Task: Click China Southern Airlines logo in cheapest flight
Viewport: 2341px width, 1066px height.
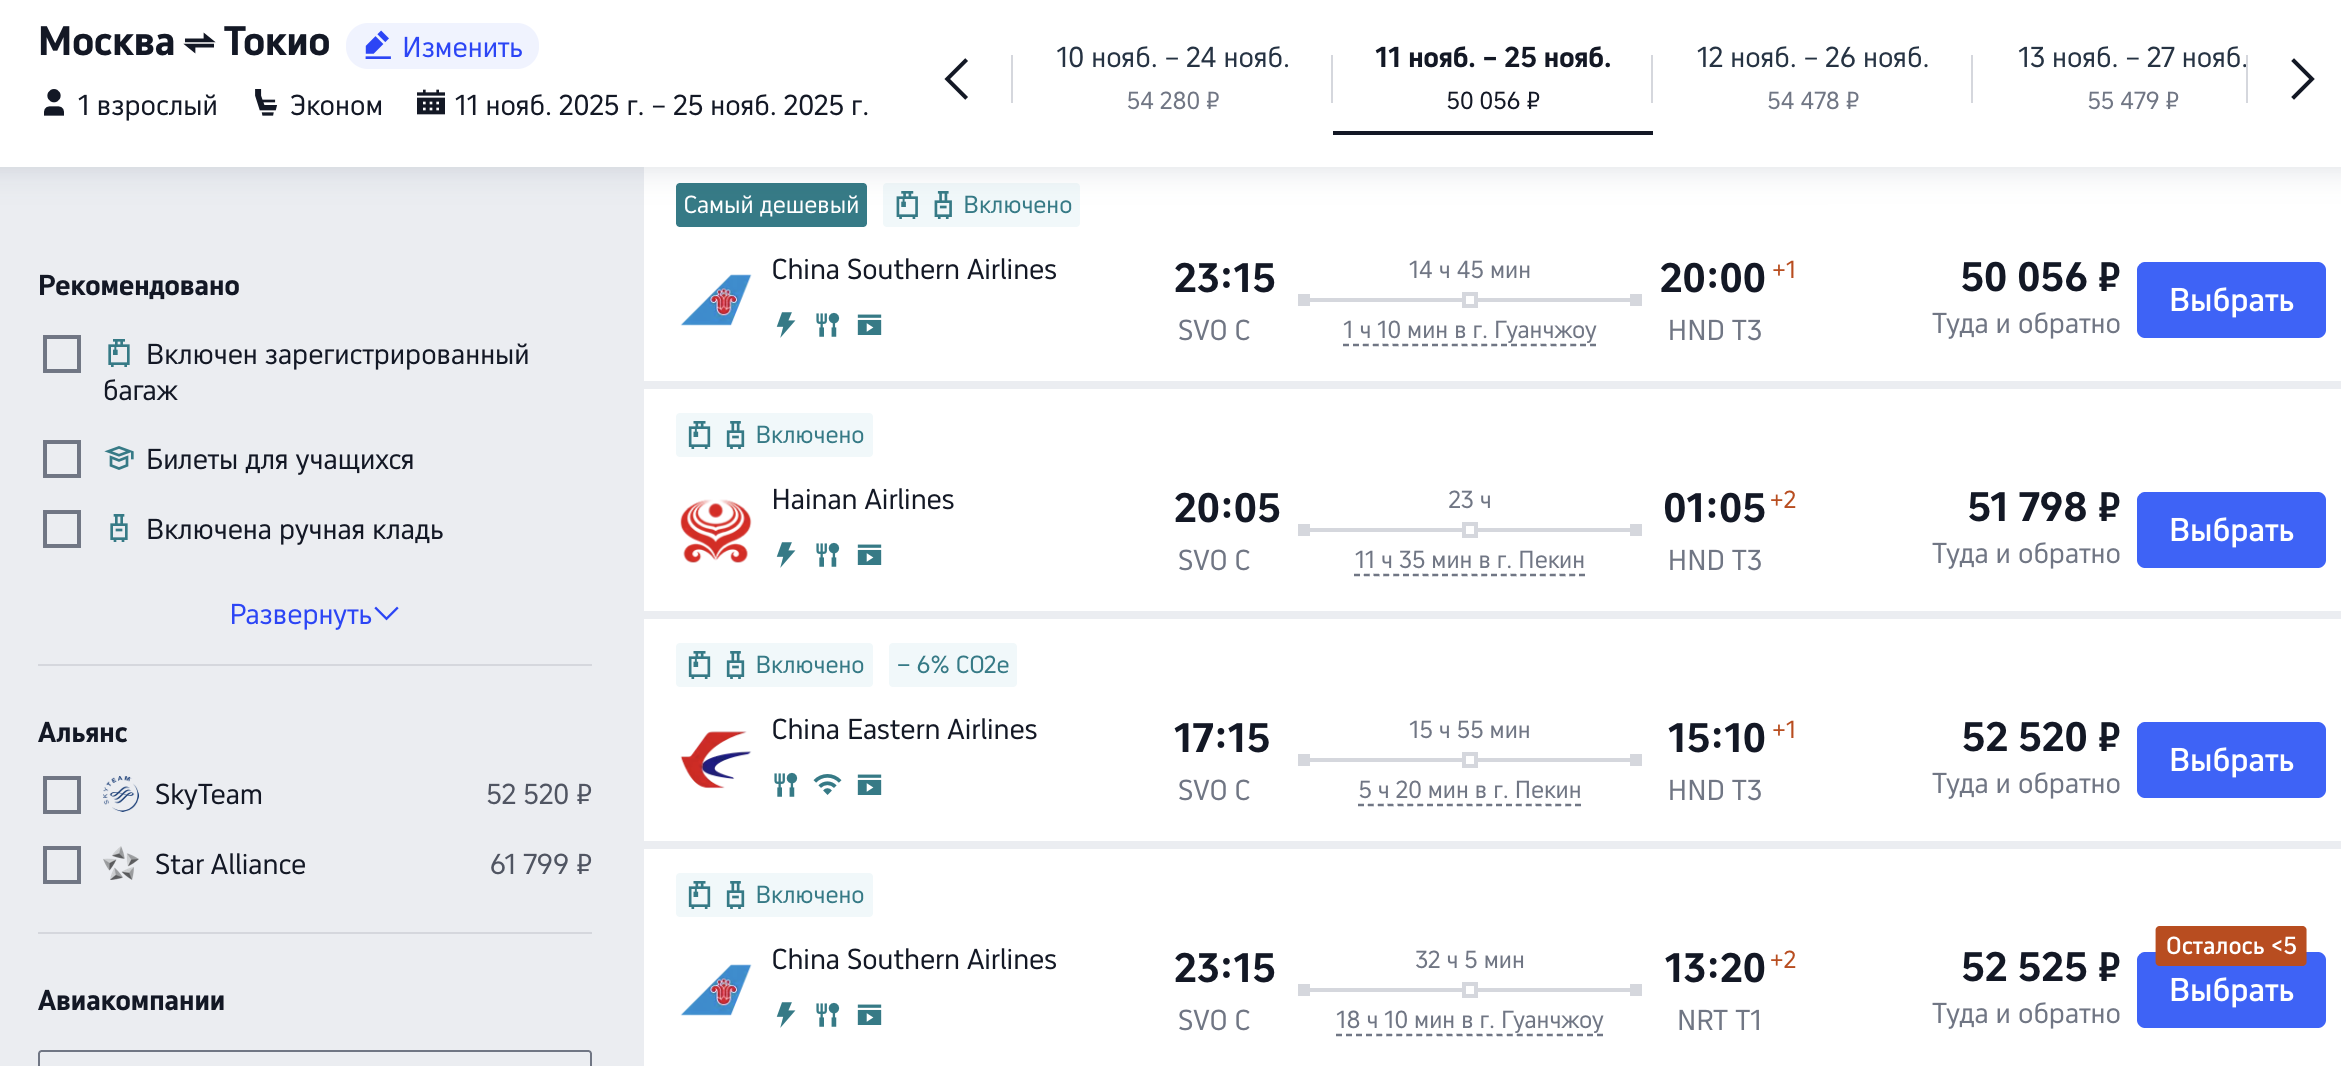Action: pyautogui.click(x=716, y=299)
